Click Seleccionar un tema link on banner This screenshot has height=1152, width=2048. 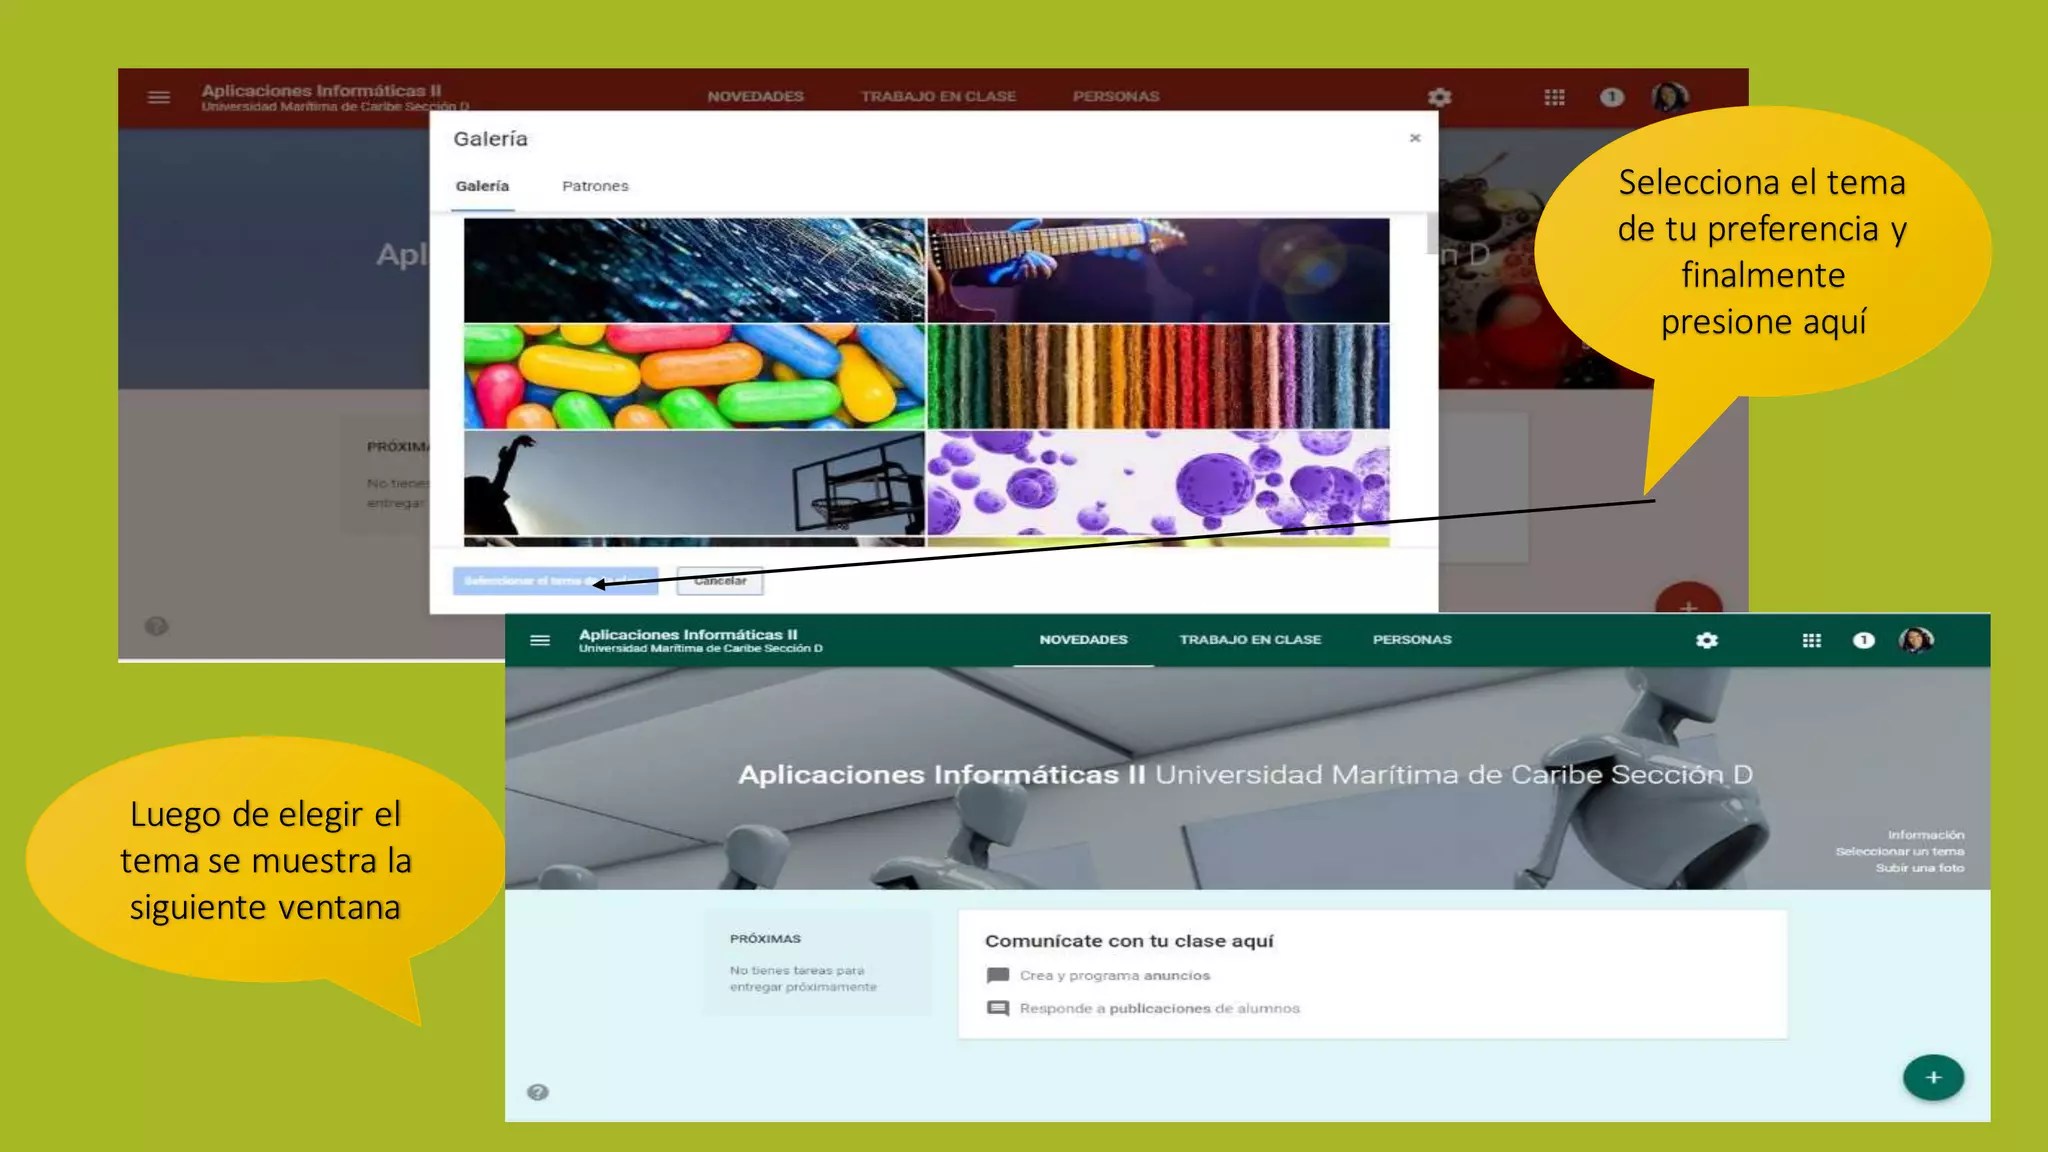coord(1899,852)
